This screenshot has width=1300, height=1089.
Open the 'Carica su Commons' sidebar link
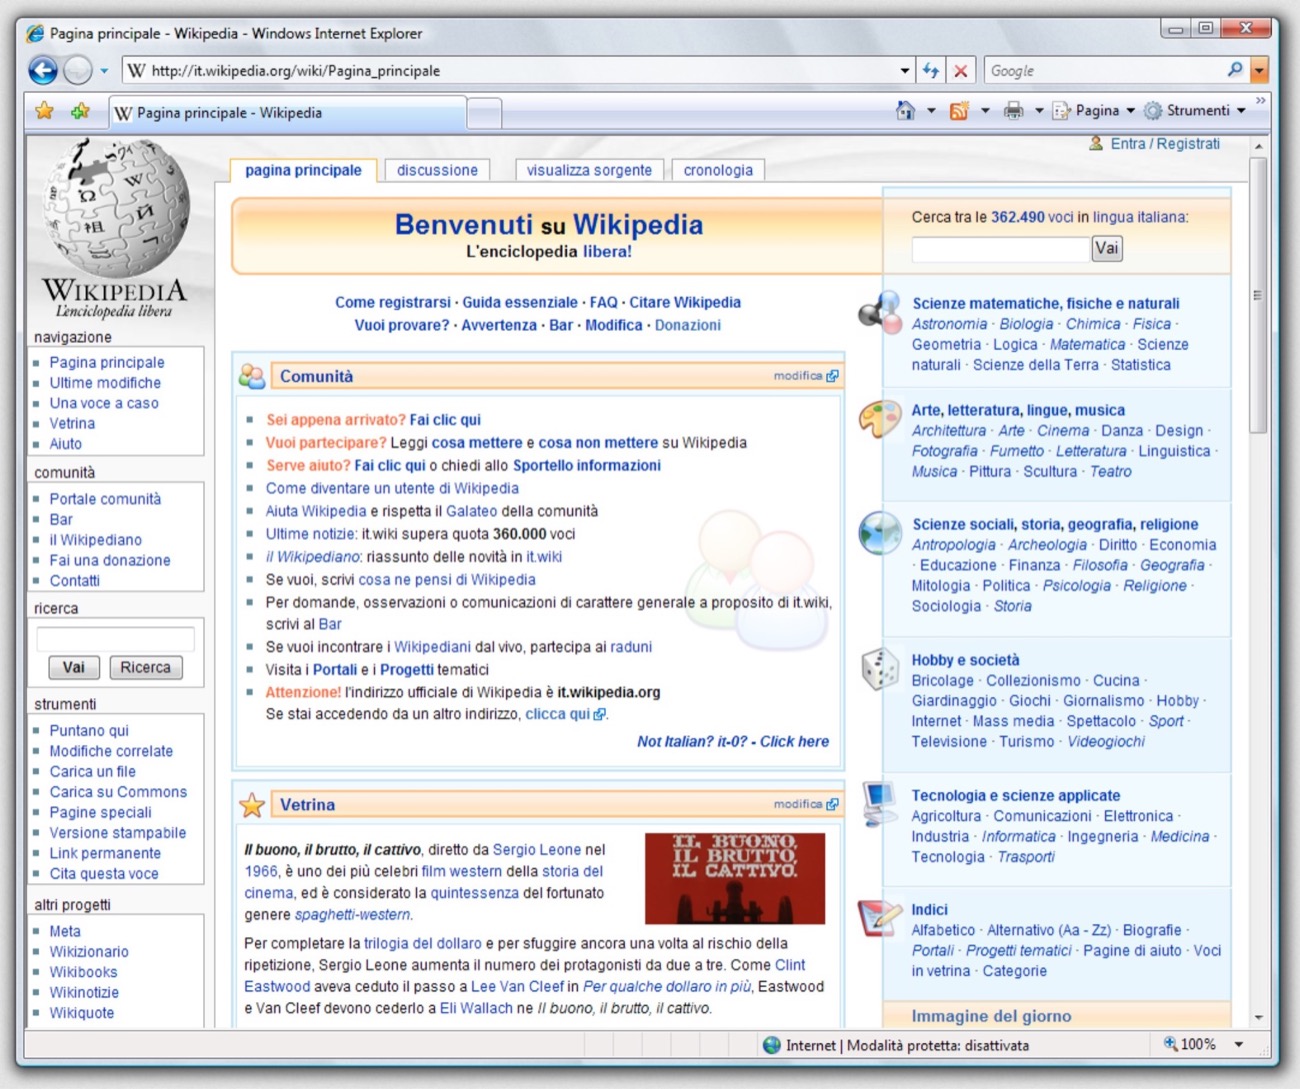tap(118, 791)
